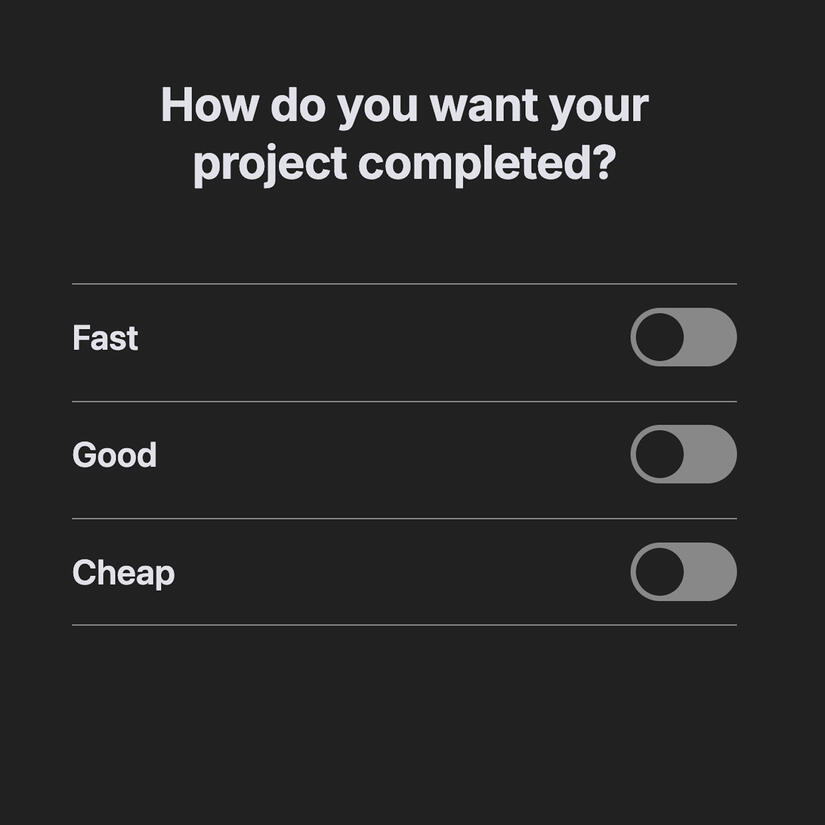The image size is (825, 825).
Task: Click the "Cheap" label text
Action: coord(123,573)
